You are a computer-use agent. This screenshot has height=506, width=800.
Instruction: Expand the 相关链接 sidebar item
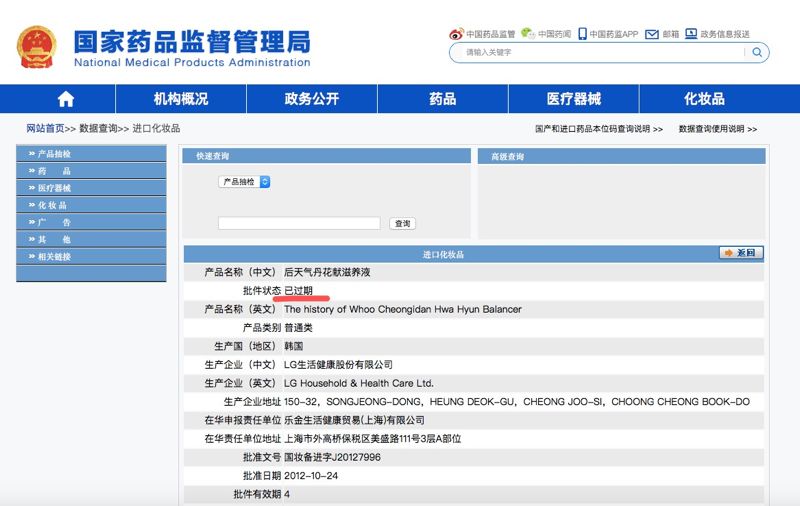91,256
